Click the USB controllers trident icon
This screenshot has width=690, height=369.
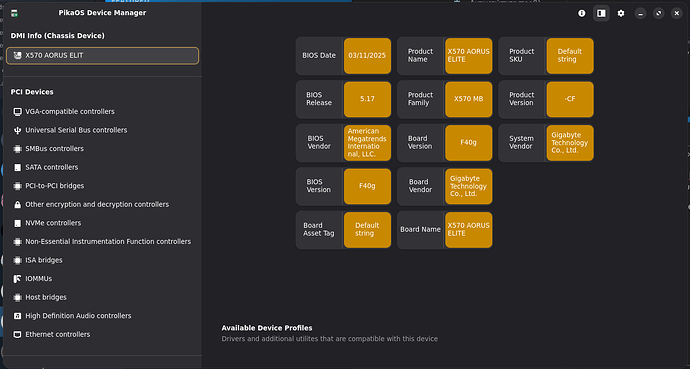point(17,130)
